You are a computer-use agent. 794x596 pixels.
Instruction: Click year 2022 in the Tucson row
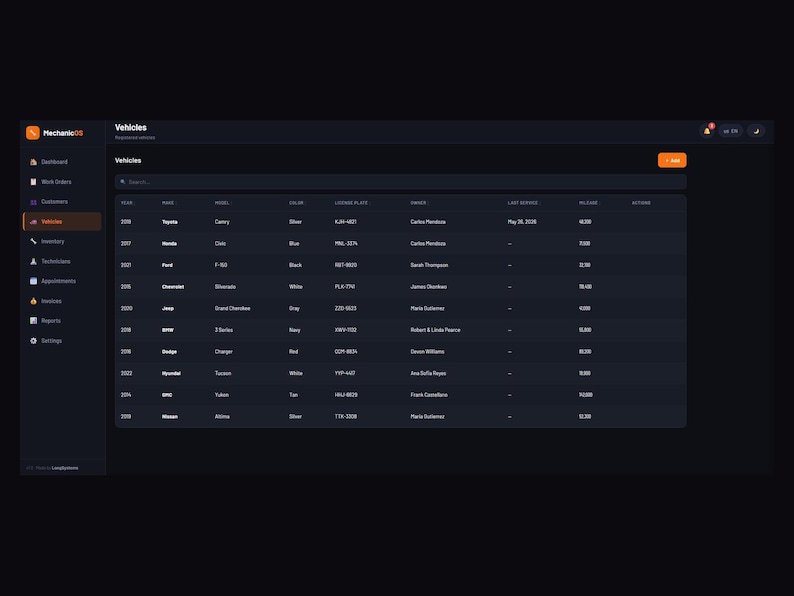tap(127, 374)
